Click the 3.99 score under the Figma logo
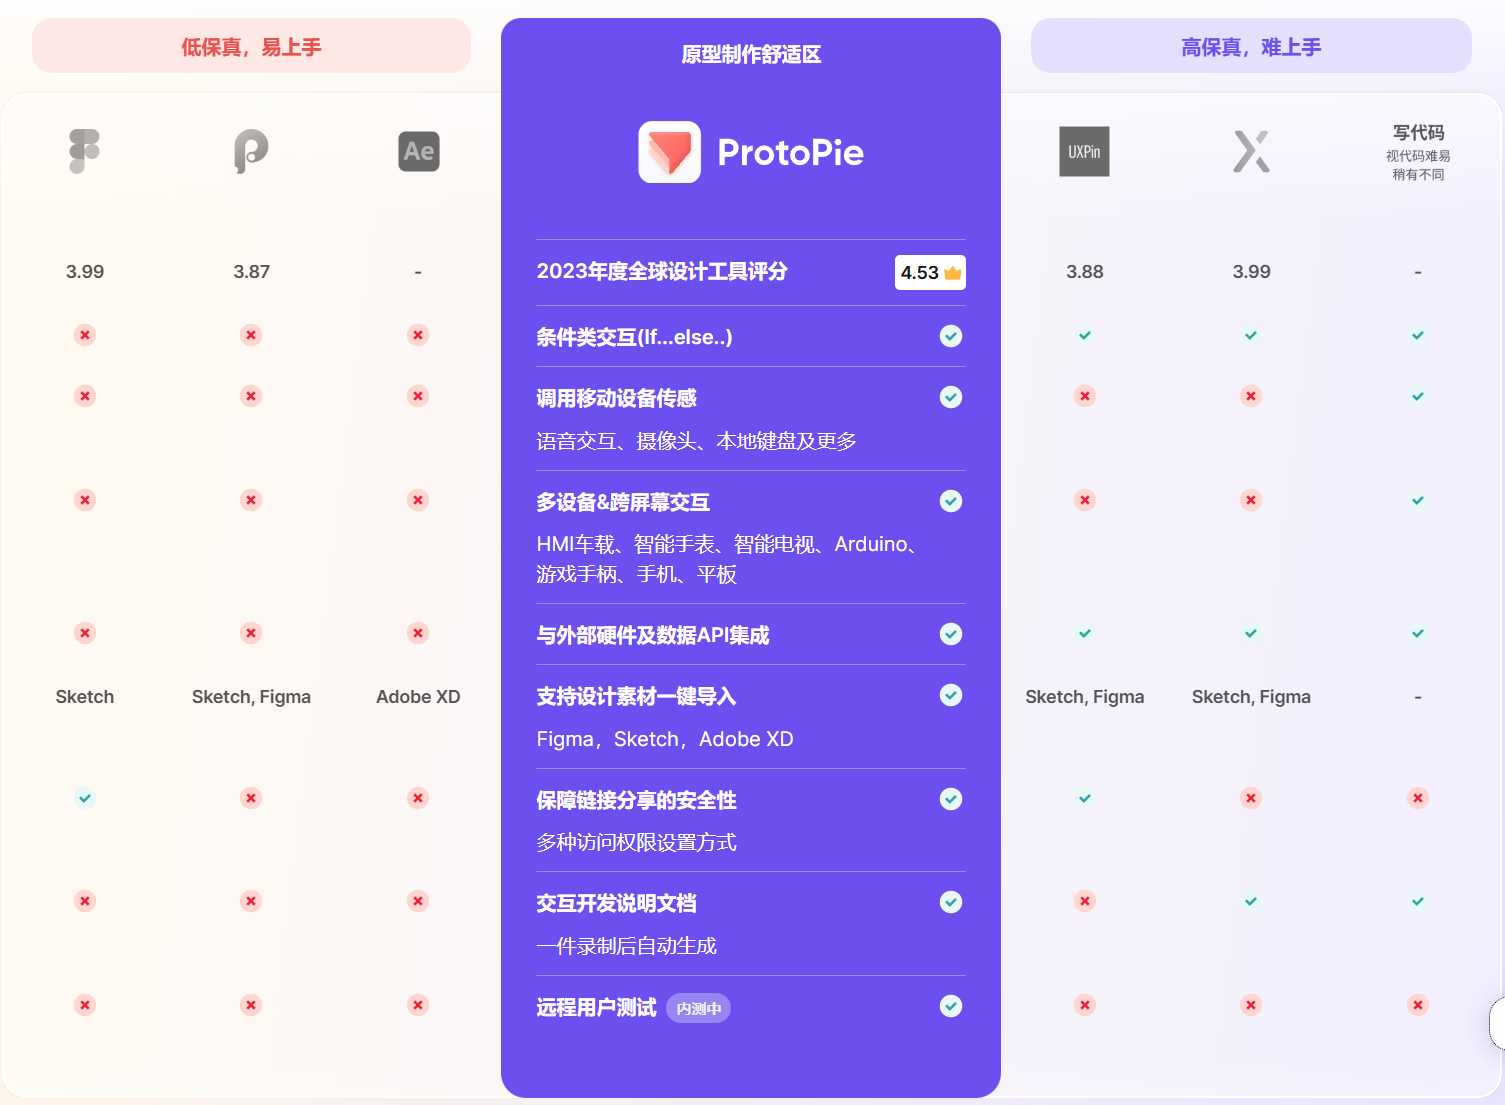Viewport: 1505px width, 1105px height. [85, 272]
